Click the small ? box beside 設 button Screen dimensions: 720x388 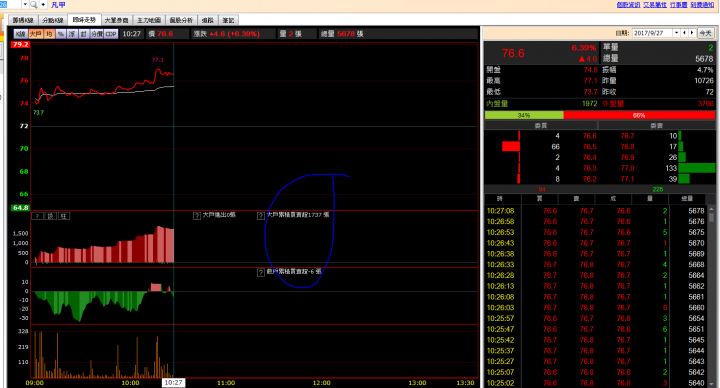(37, 216)
